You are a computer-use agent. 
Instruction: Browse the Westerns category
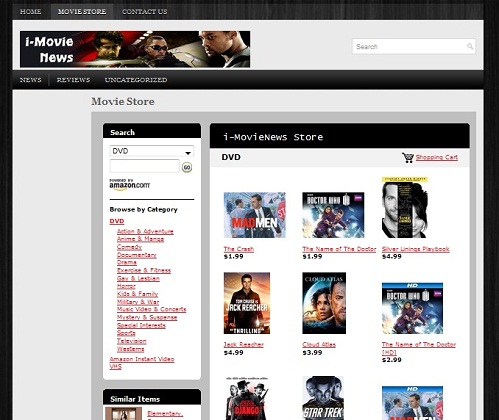tap(131, 349)
